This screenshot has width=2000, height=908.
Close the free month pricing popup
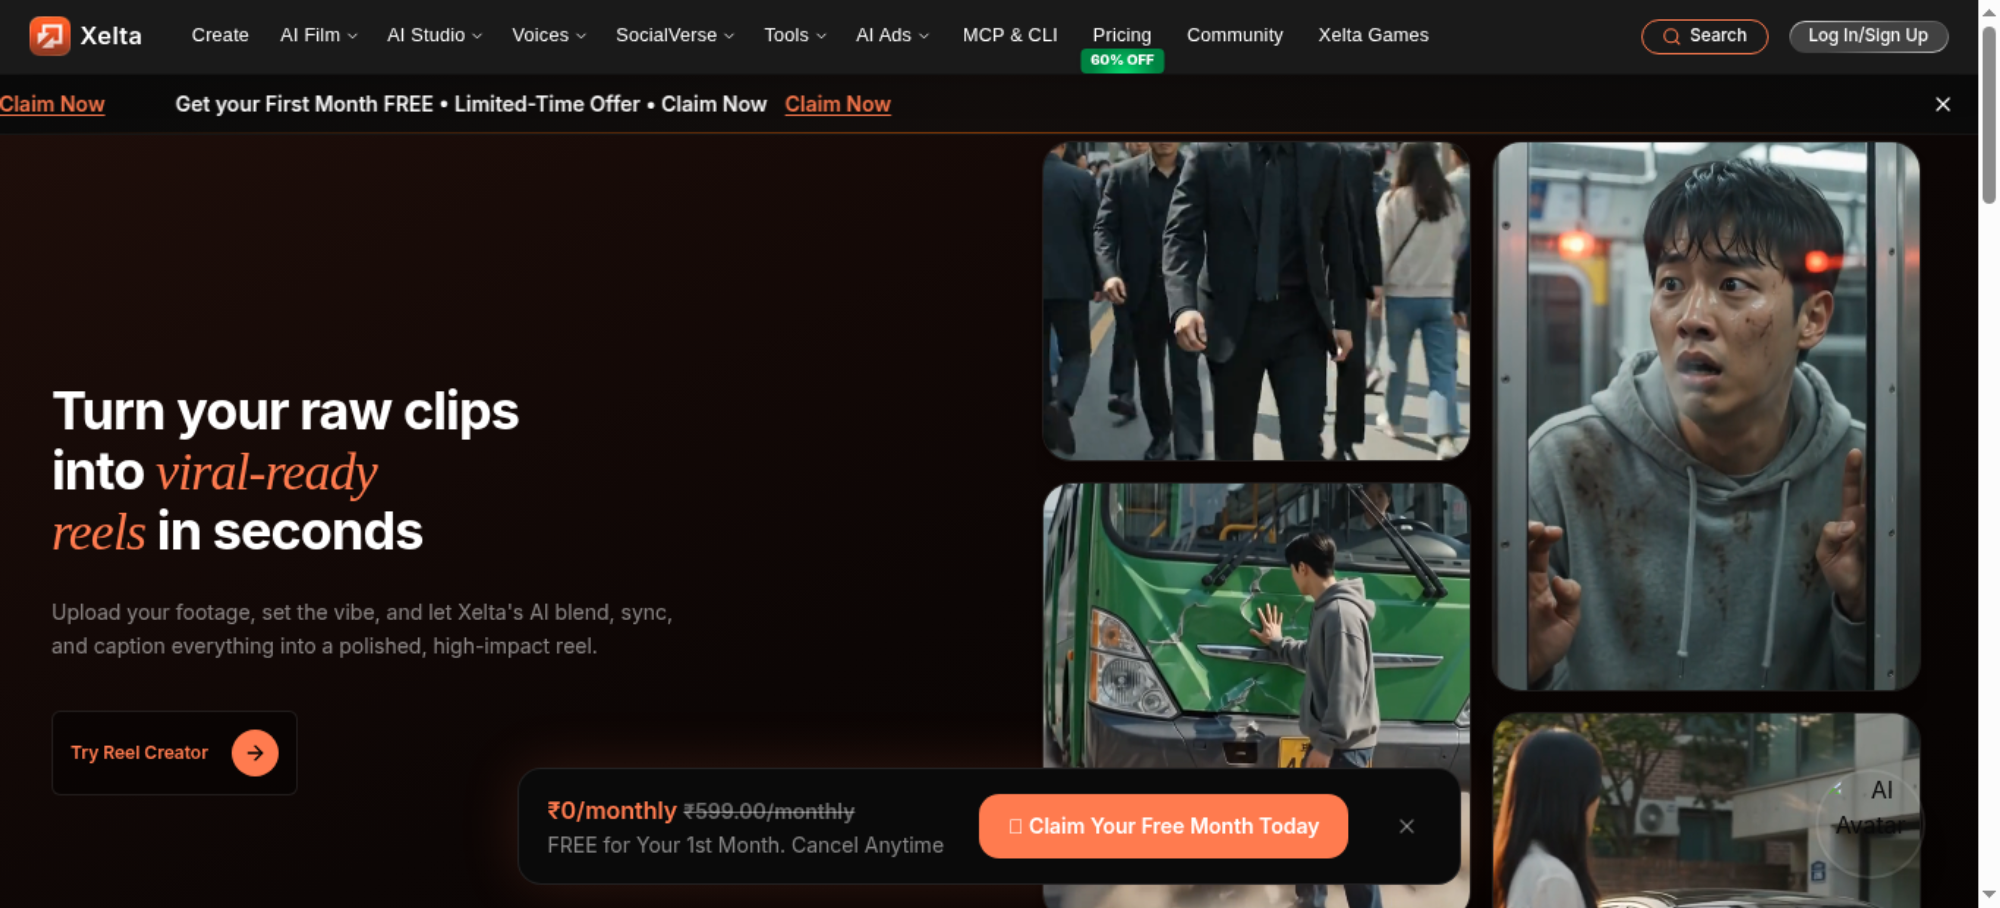click(x=1407, y=826)
